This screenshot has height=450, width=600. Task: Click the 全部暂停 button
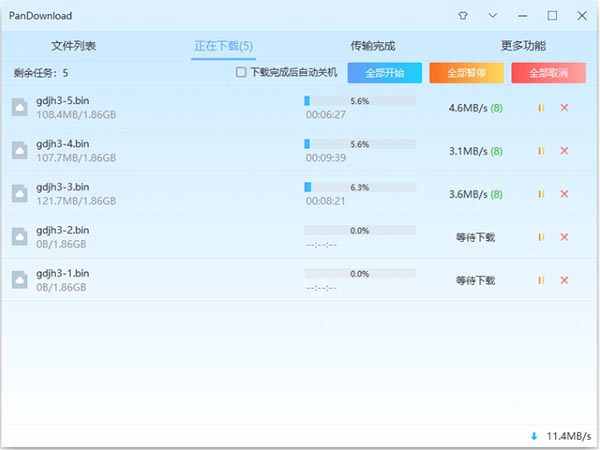466,73
